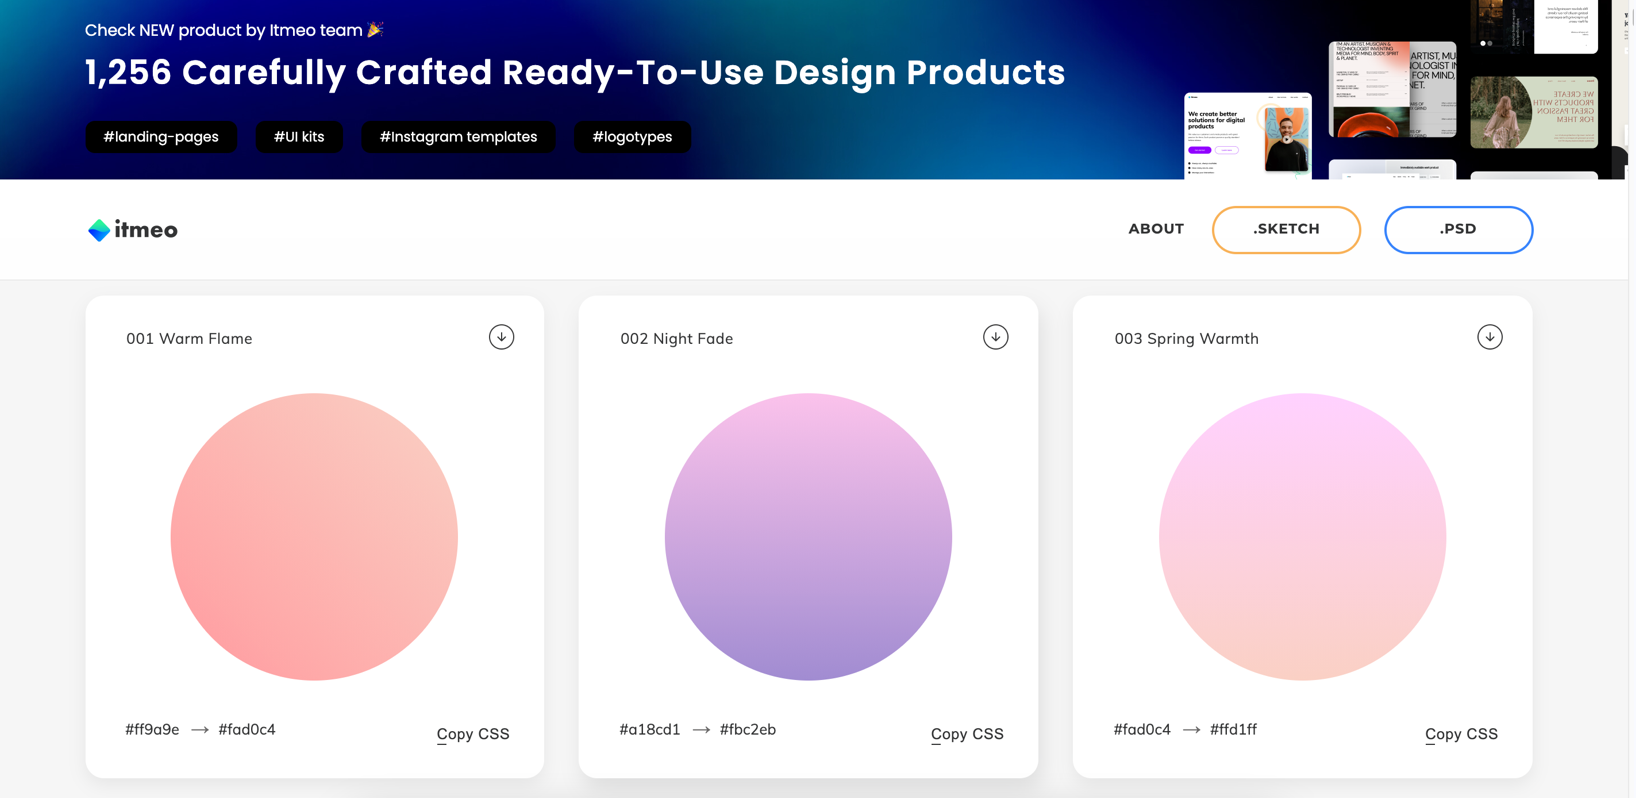
Task: Download the 003 Spring Warmth gradient
Action: tap(1489, 337)
